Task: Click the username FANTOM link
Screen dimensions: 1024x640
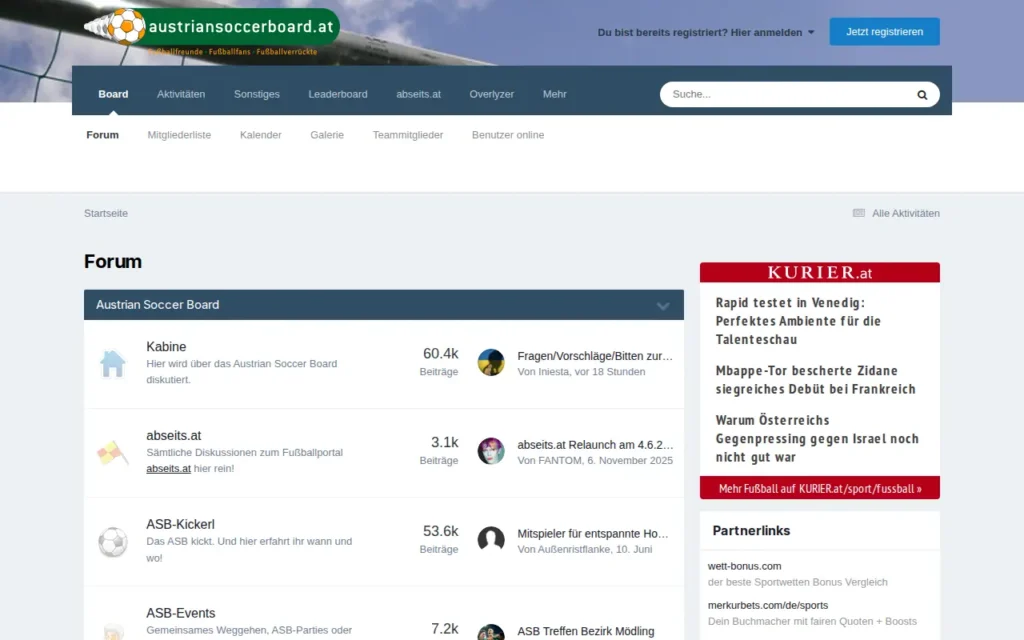Action: point(560,460)
